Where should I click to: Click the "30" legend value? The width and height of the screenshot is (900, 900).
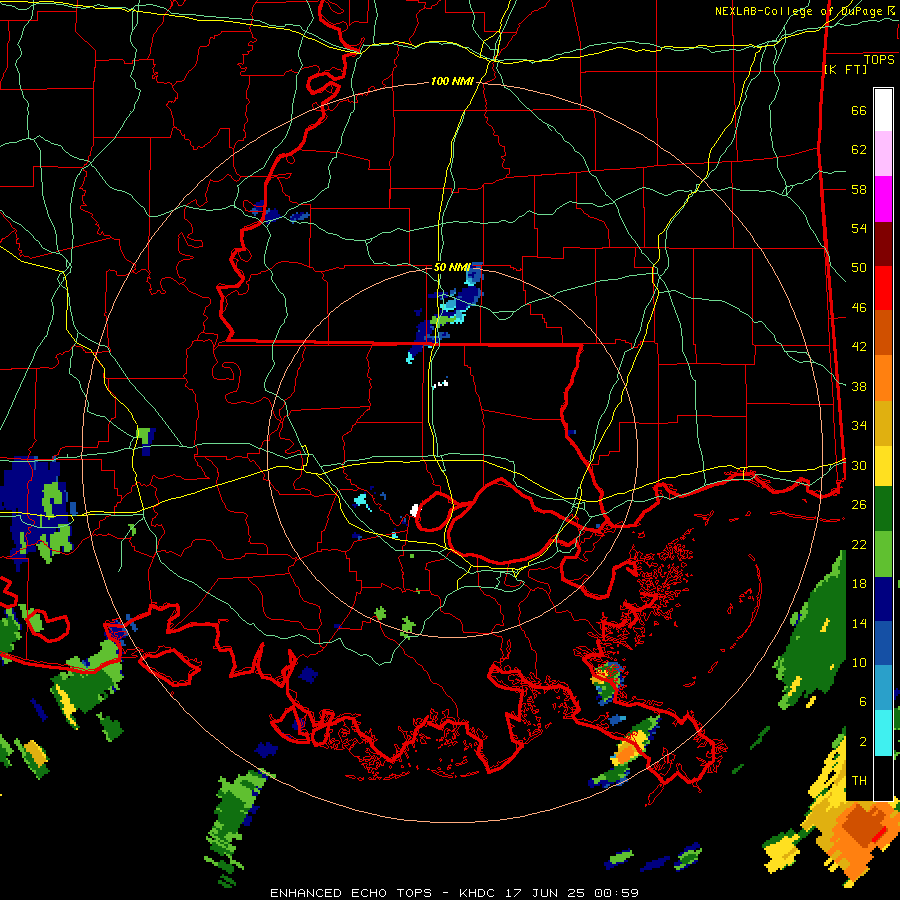[859, 465]
